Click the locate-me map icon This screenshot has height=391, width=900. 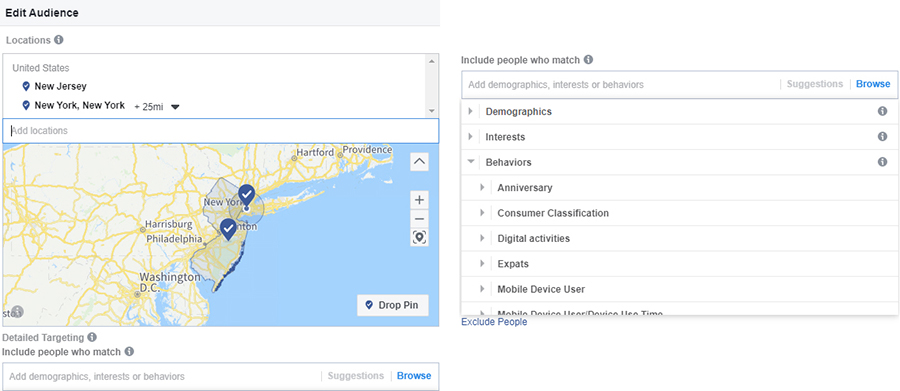[x=420, y=237]
